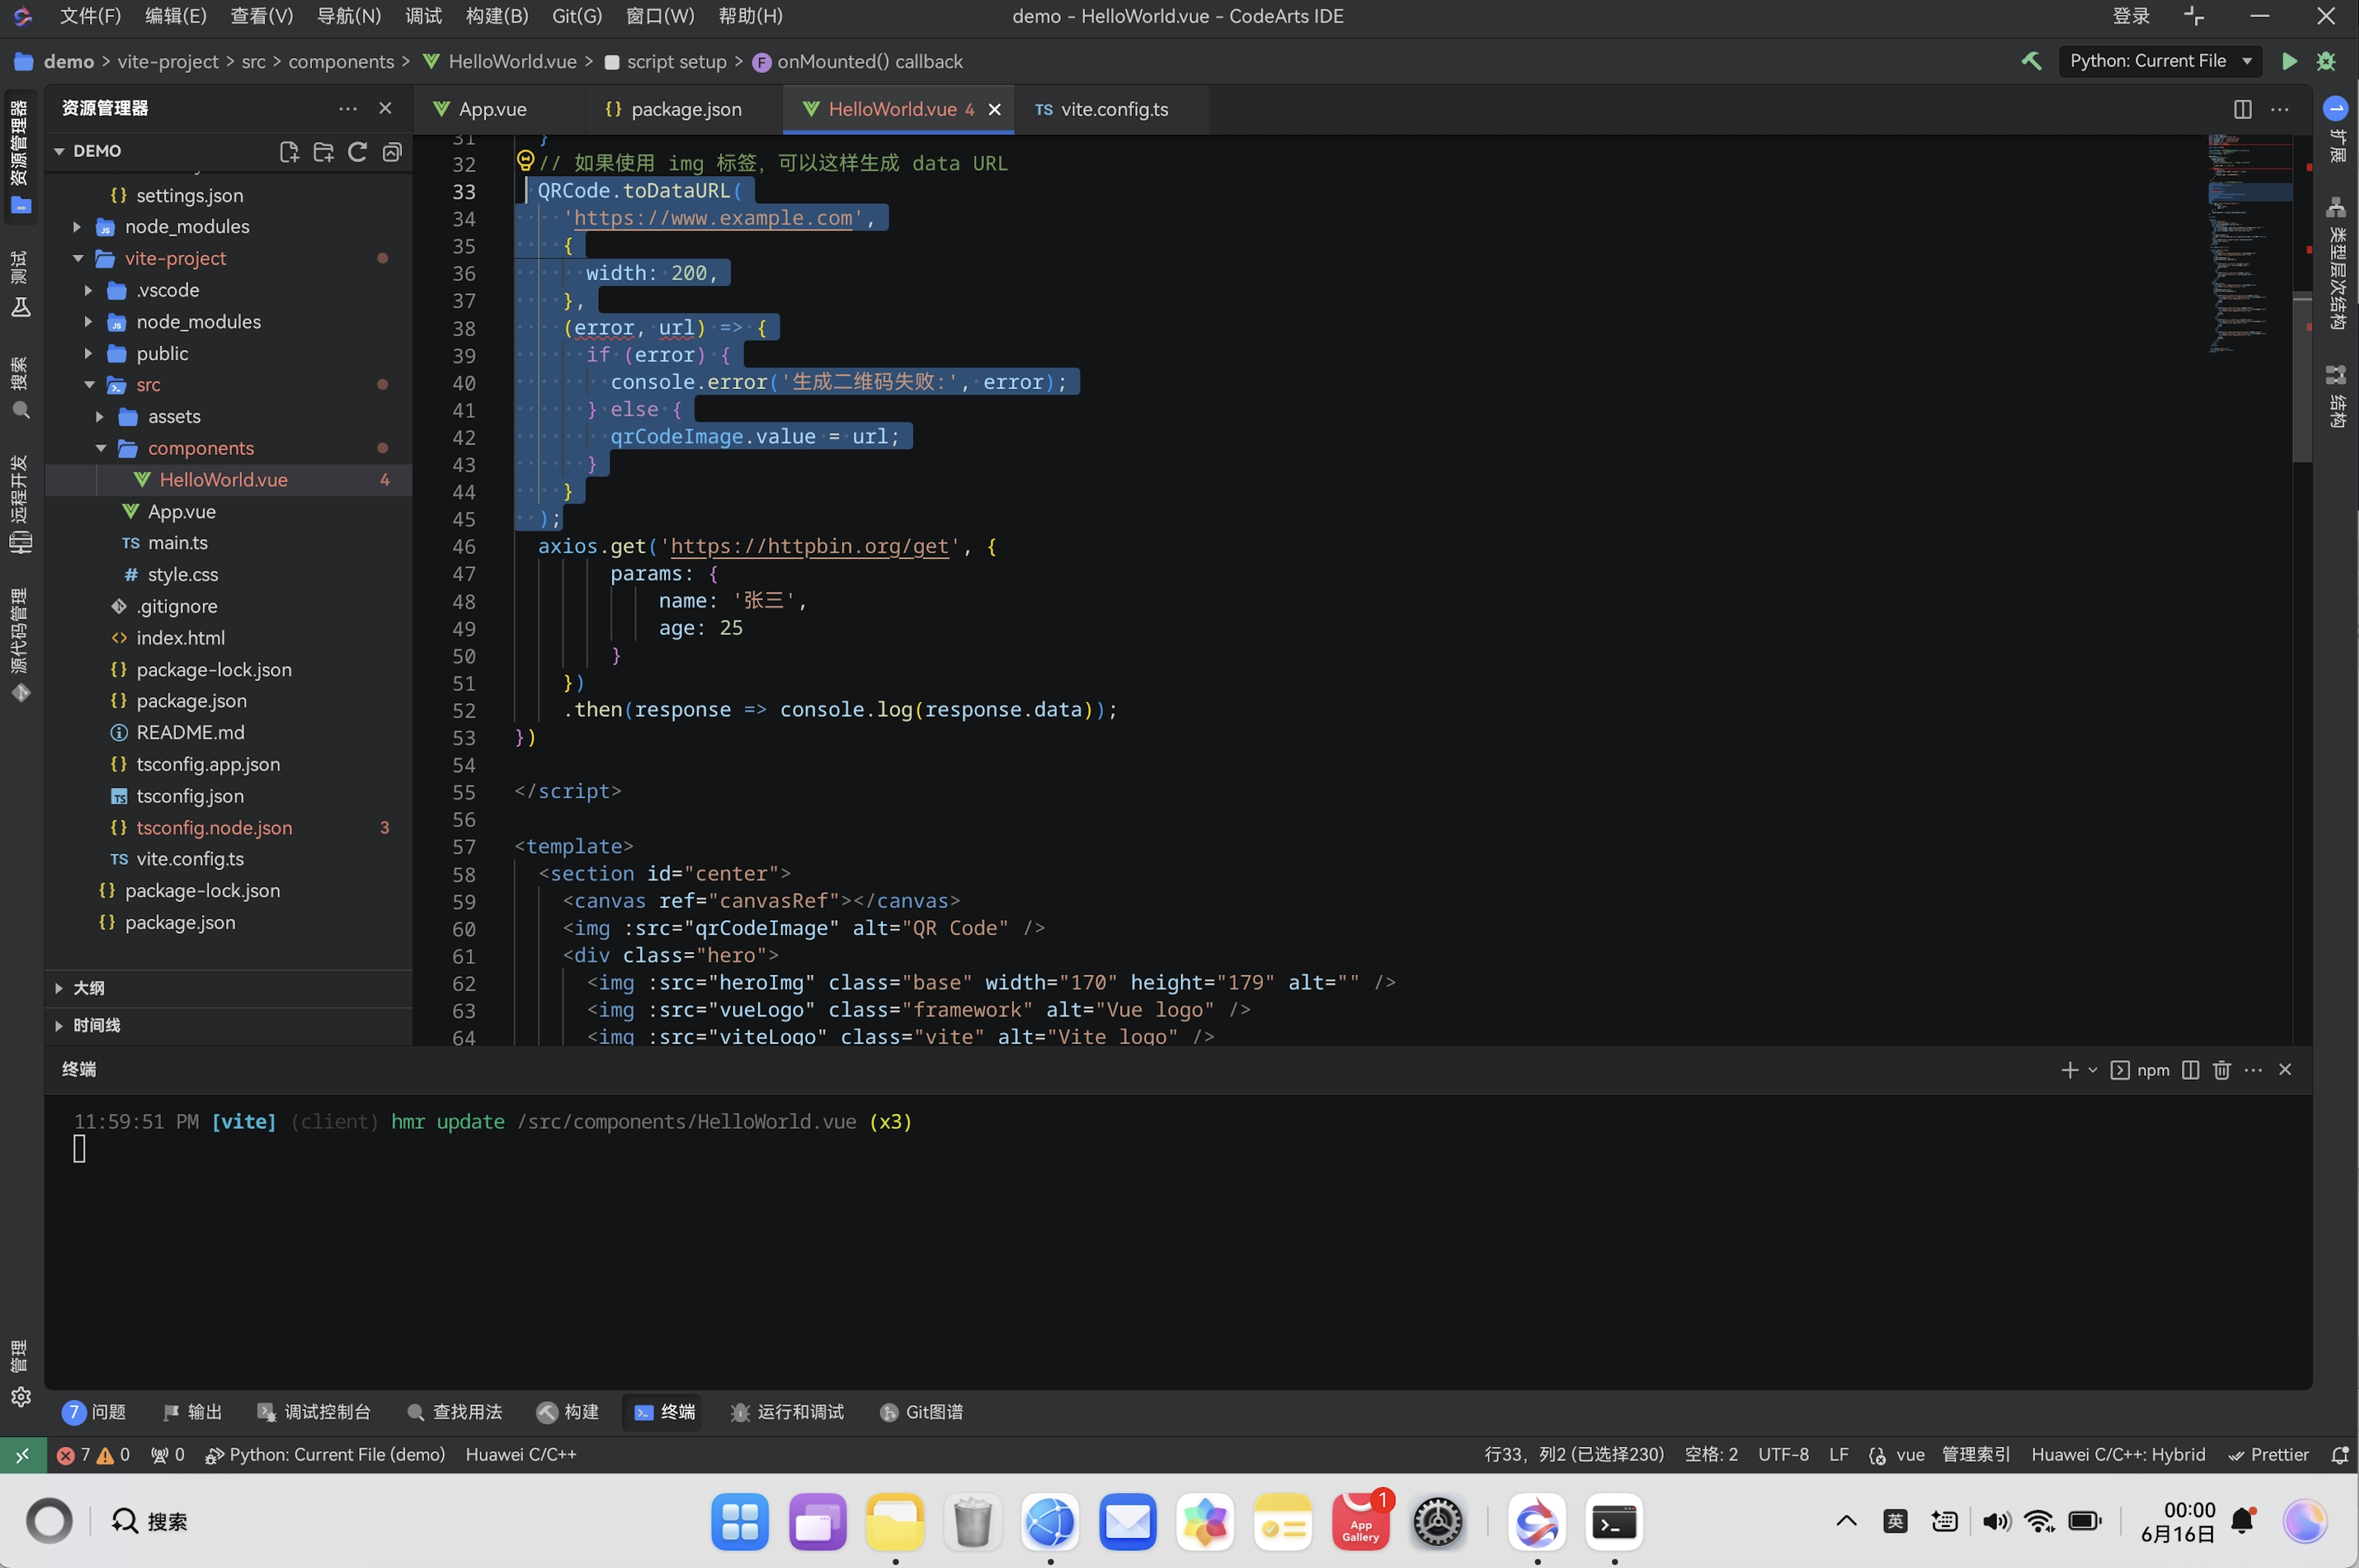Kill the terminal with trash icon

(2221, 1070)
